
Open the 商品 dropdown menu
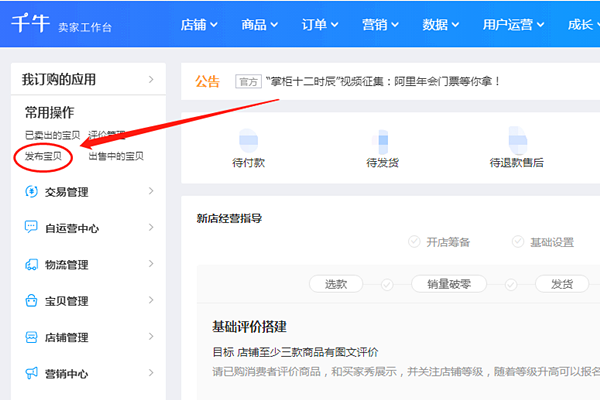click(x=259, y=24)
